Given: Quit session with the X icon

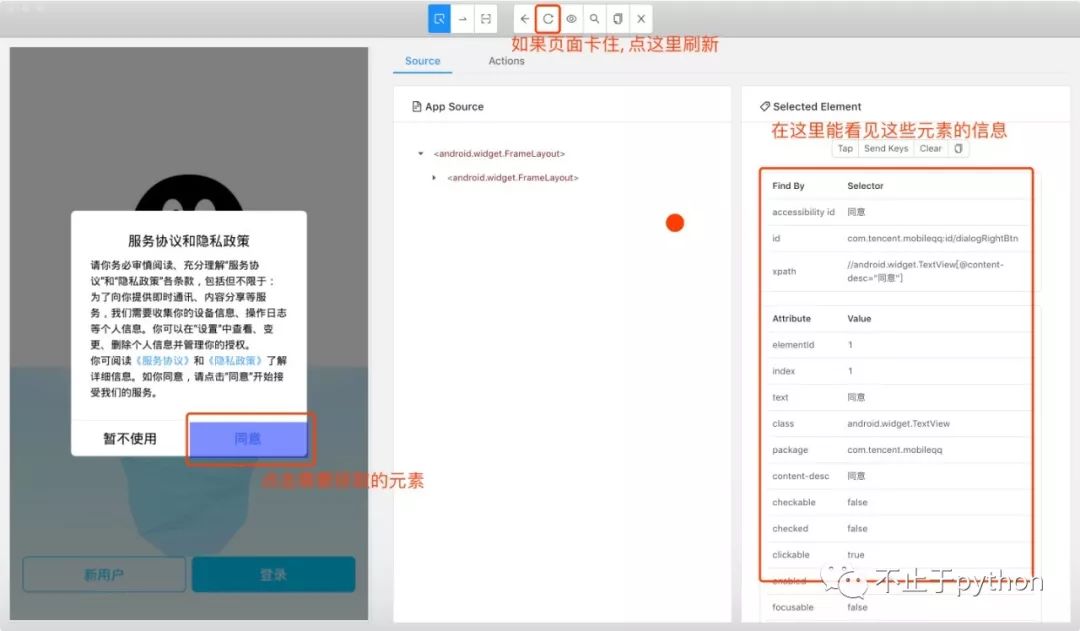Looking at the screenshot, I should (x=641, y=19).
